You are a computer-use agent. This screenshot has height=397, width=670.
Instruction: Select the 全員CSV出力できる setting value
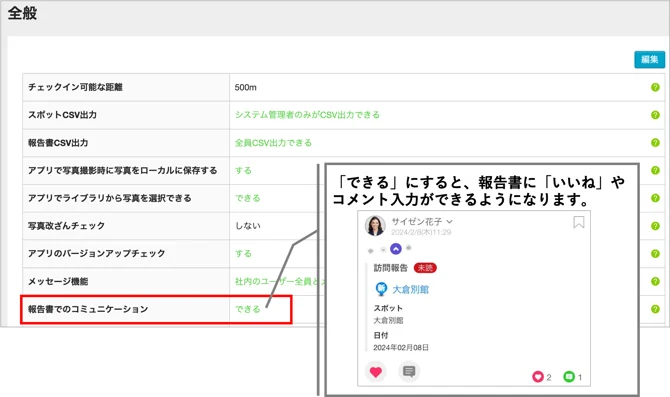[x=273, y=143]
